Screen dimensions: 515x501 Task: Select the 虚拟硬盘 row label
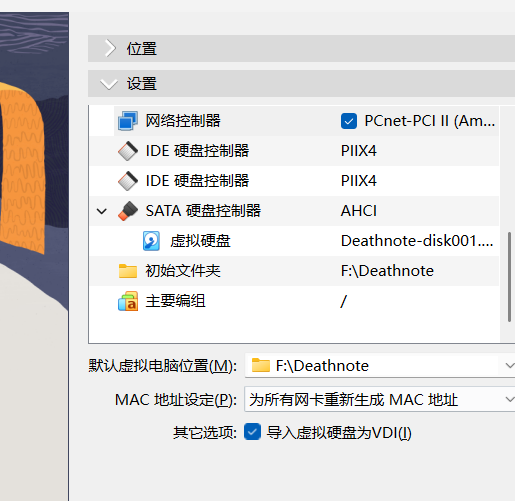[200, 241]
